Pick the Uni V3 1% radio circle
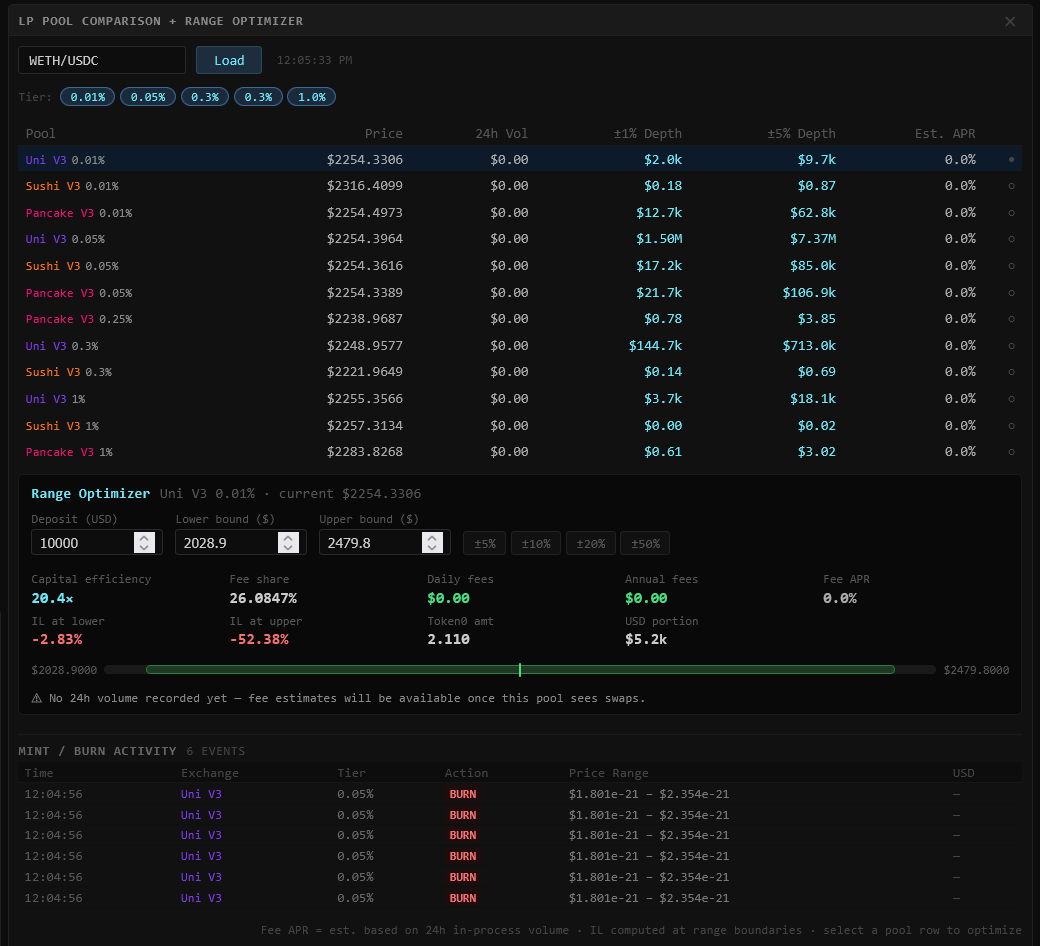Image resolution: width=1040 pixels, height=946 pixels. point(1011,399)
